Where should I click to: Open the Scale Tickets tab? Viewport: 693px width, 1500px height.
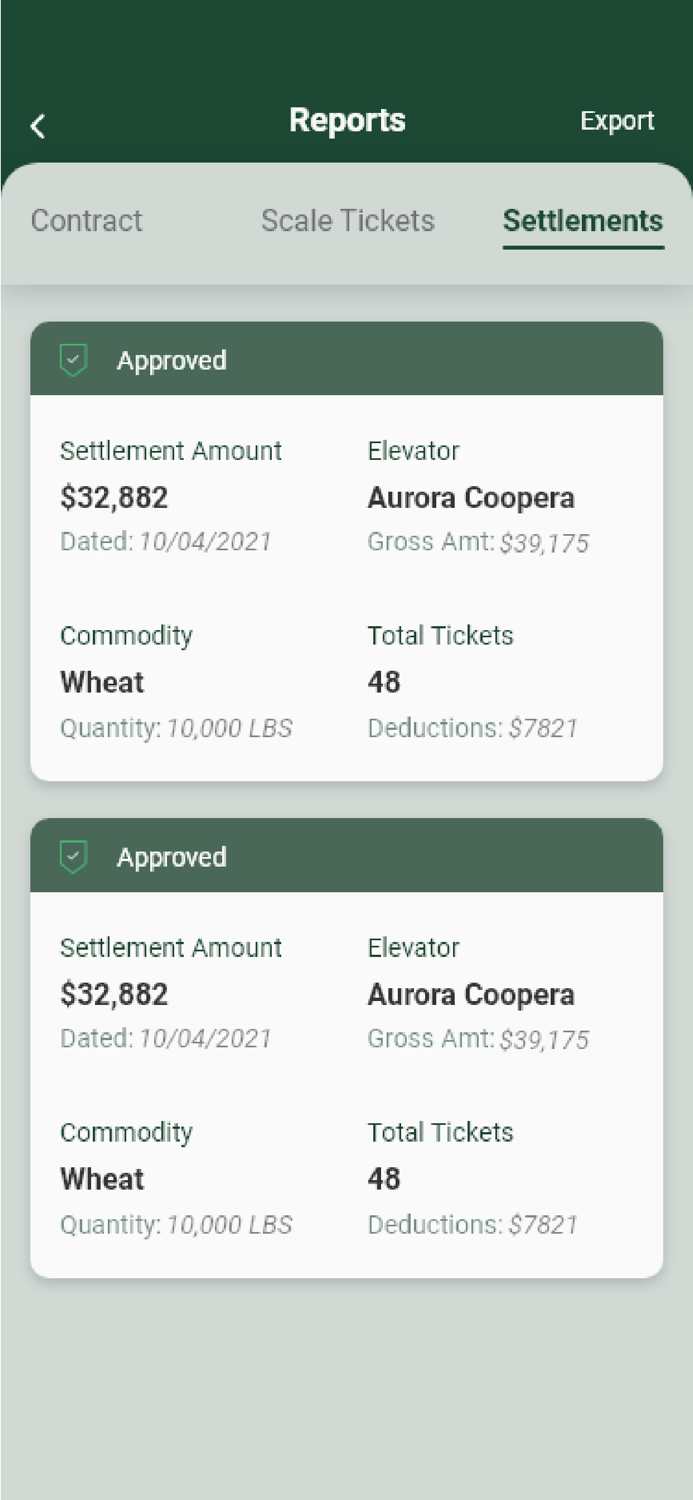click(x=348, y=221)
